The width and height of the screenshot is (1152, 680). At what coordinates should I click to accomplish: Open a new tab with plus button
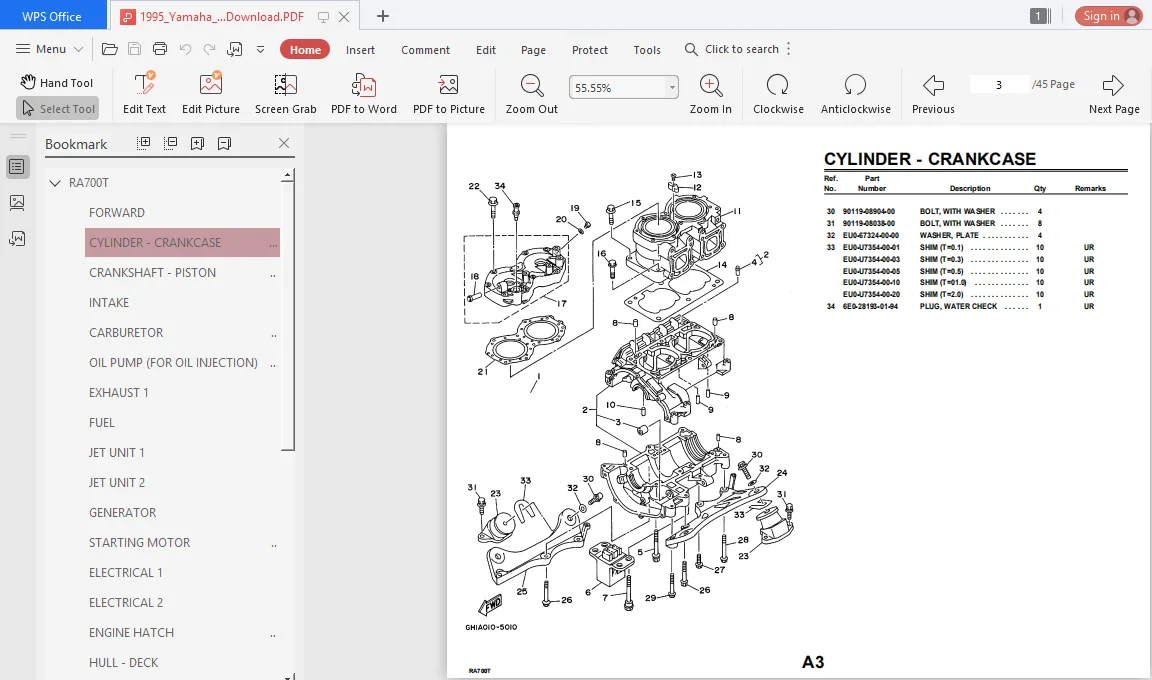pyautogui.click(x=383, y=15)
